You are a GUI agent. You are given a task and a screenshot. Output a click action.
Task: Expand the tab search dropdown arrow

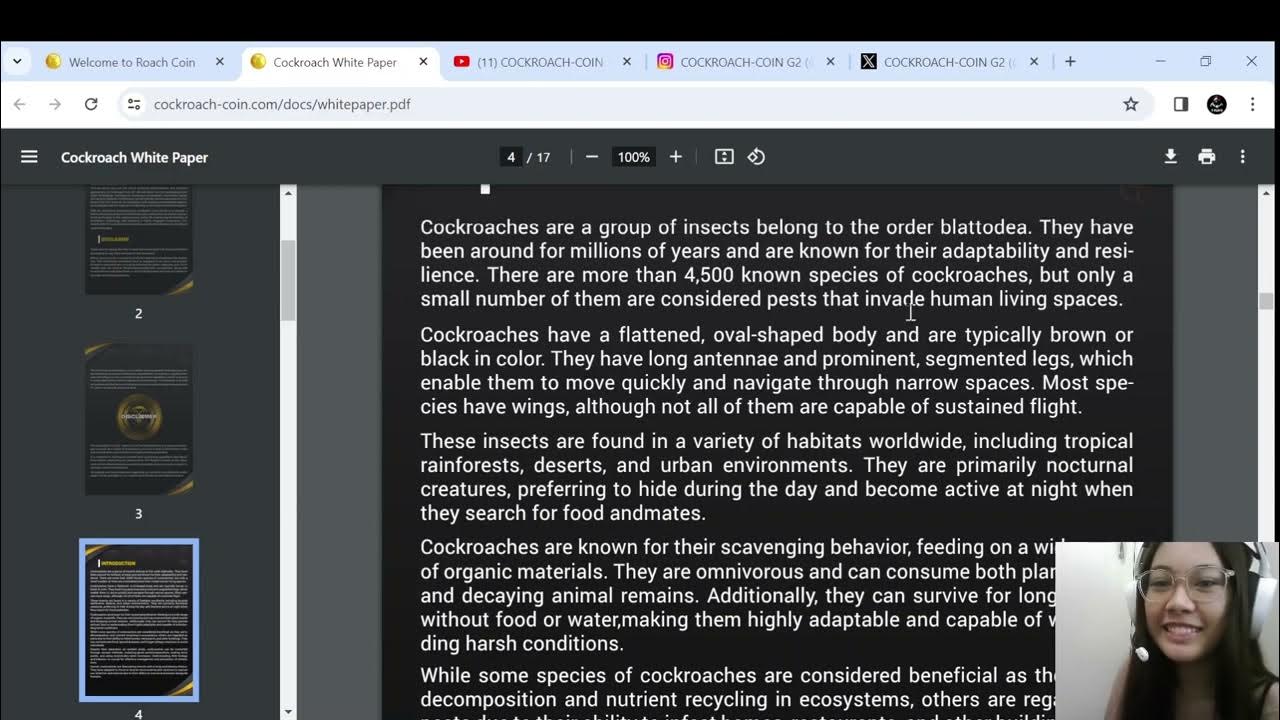tap(17, 62)
